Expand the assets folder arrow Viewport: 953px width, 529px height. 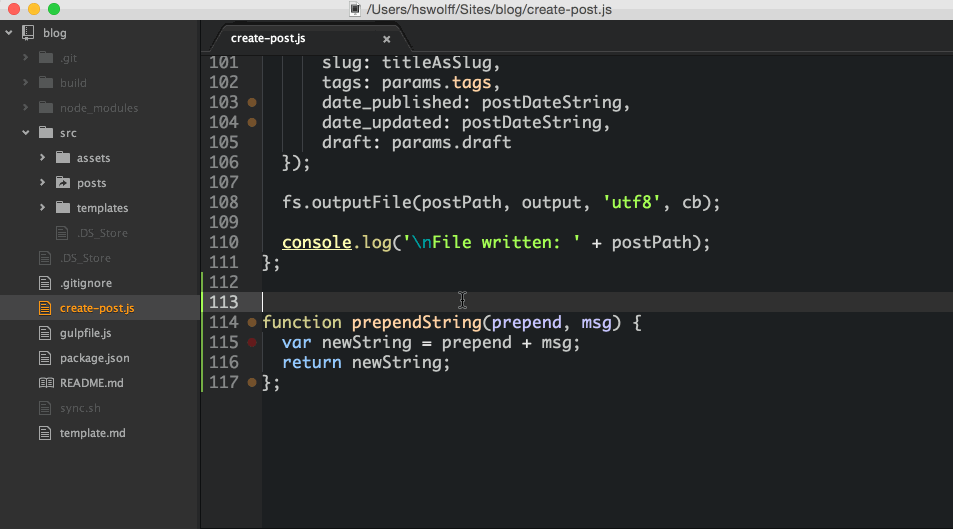(43, 157)
